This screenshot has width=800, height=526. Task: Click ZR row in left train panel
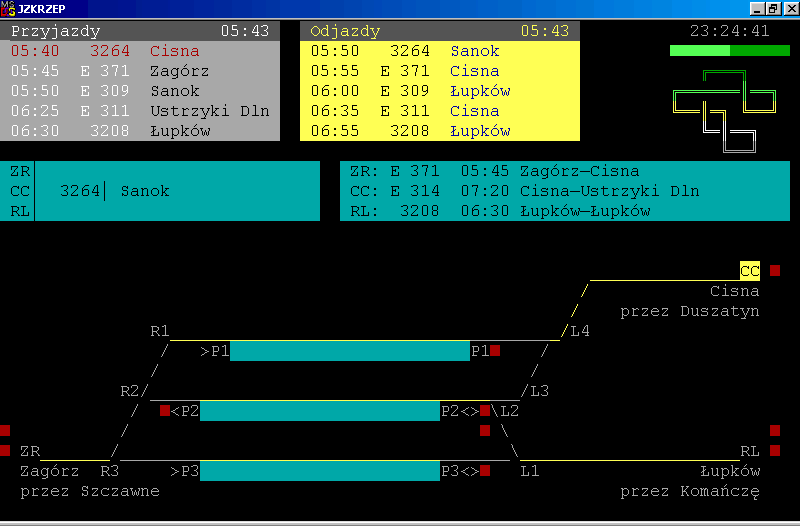[160, 171]
